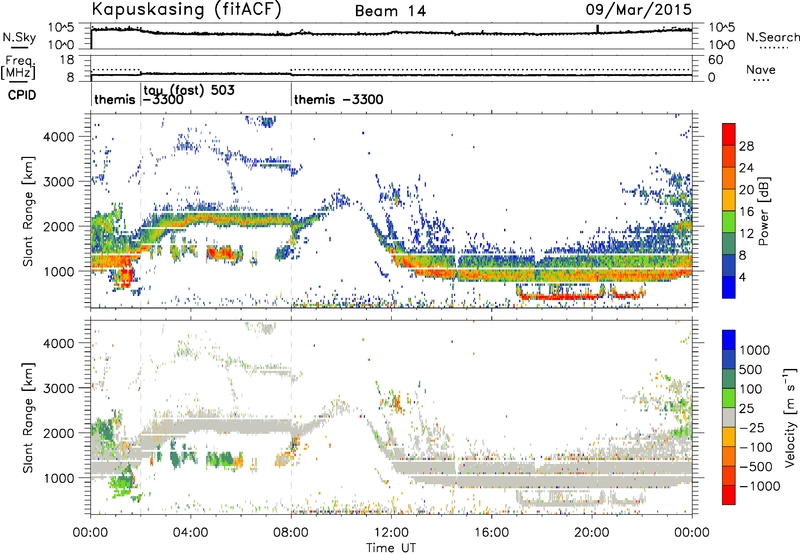Click the '10^5' label on the right noise axis
Viewport: 800px width, 554px height.
[x=721, y=27]
